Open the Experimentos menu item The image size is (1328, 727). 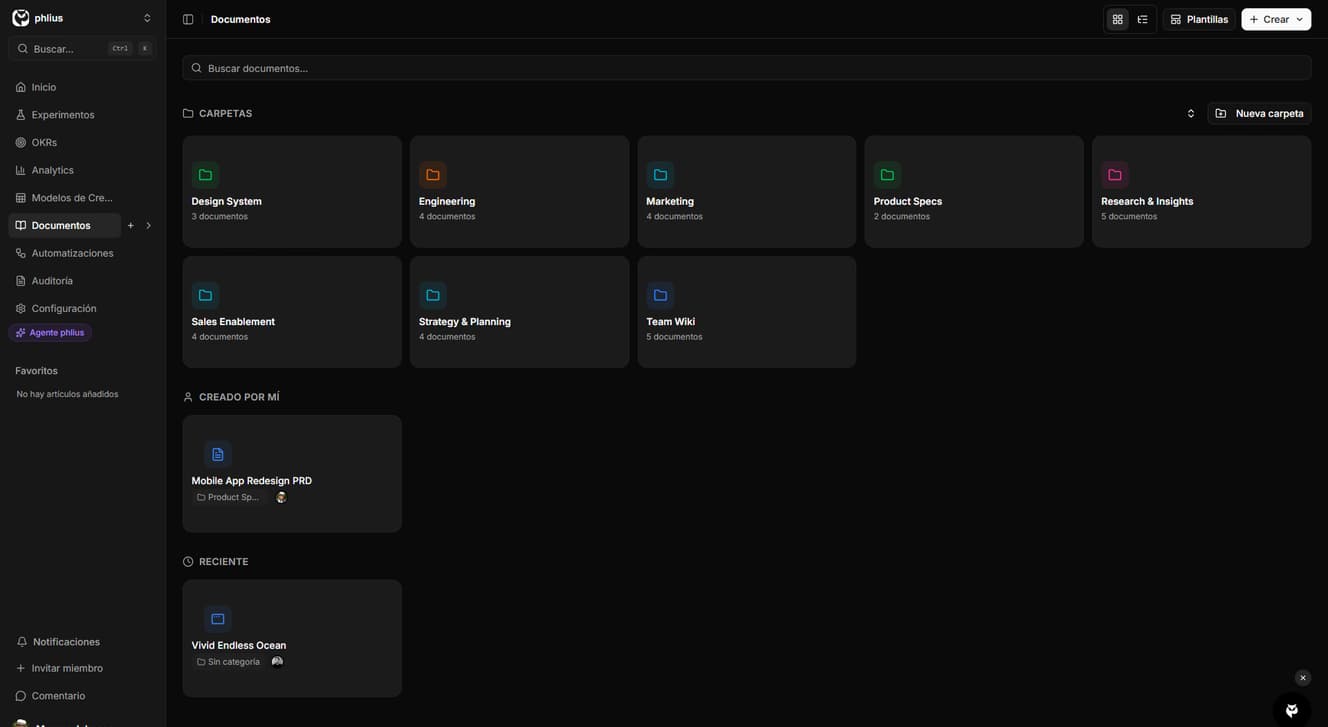62,115
